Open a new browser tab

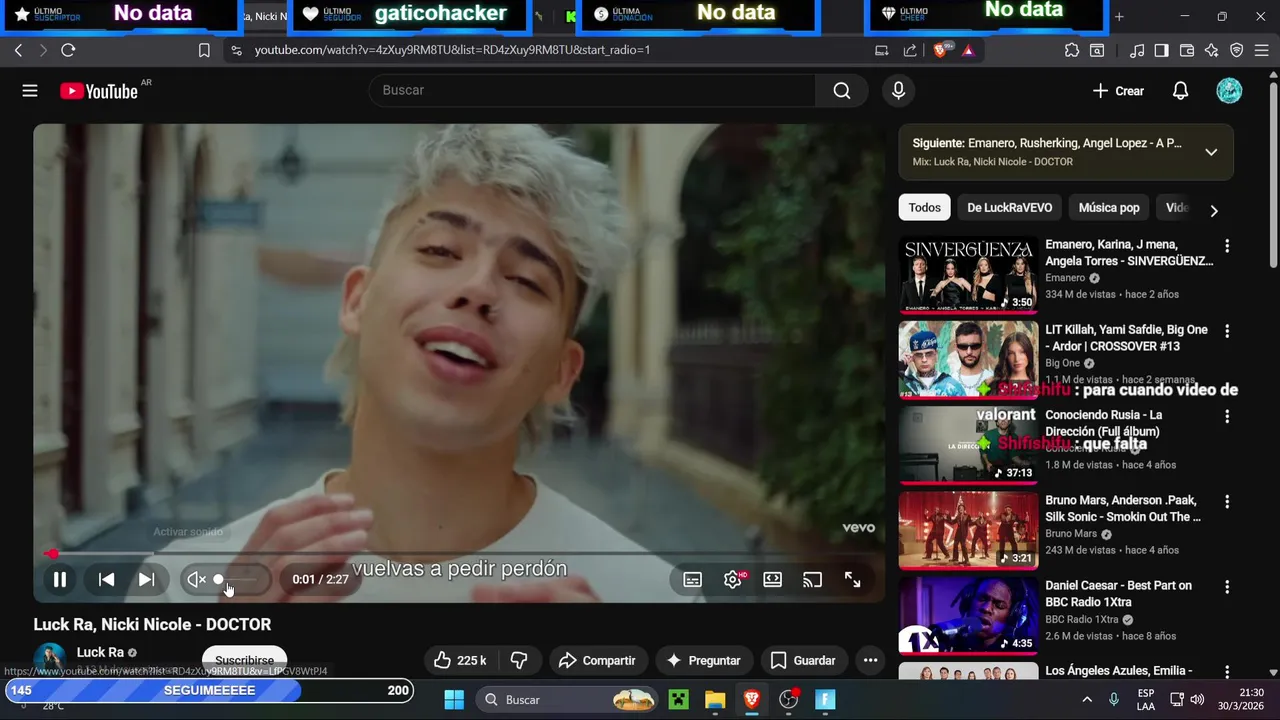tap(1119, 16)
